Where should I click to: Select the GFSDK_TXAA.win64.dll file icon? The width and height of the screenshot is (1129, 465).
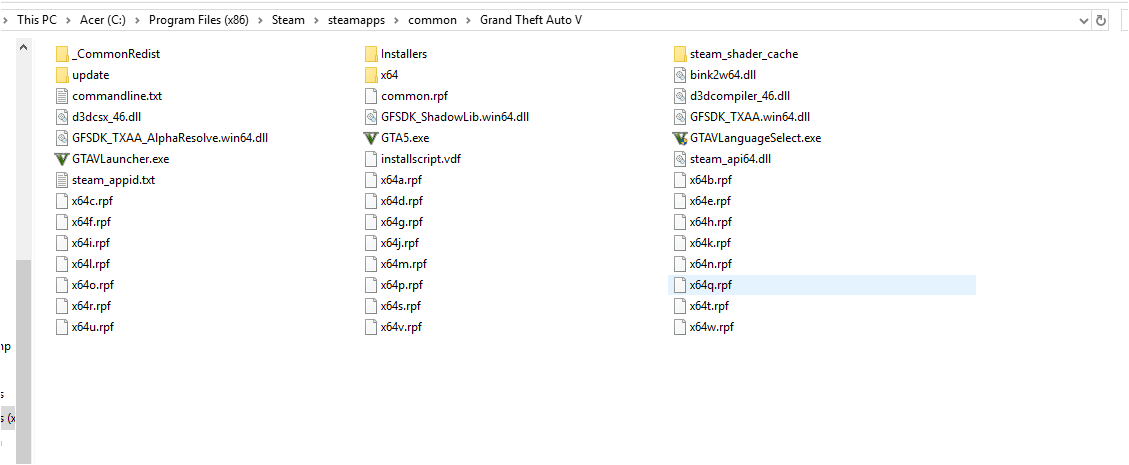click(680, 117)
